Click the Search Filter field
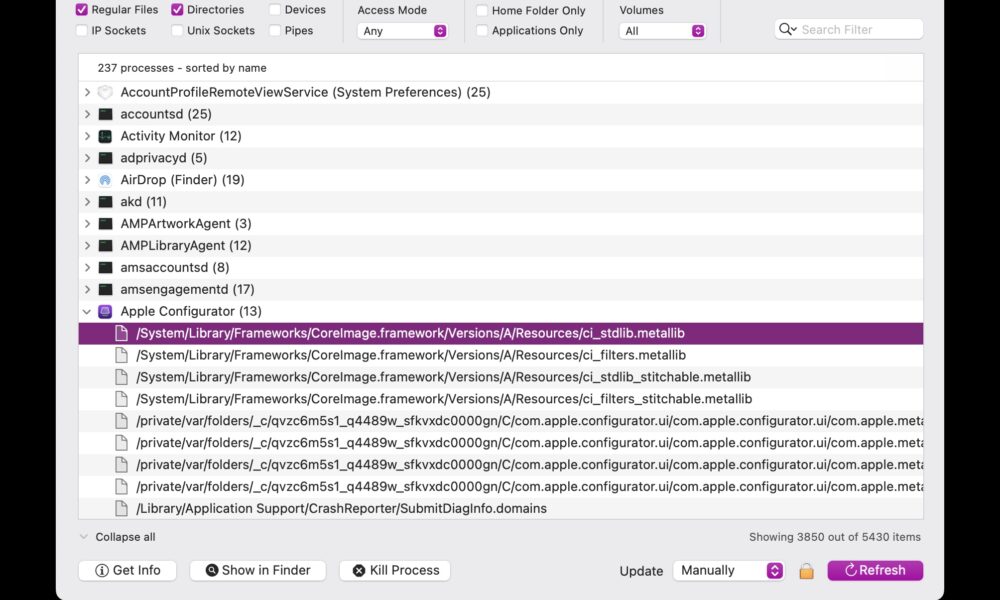This screenshot has width=1000, height=600. click(x=849, y=29)
